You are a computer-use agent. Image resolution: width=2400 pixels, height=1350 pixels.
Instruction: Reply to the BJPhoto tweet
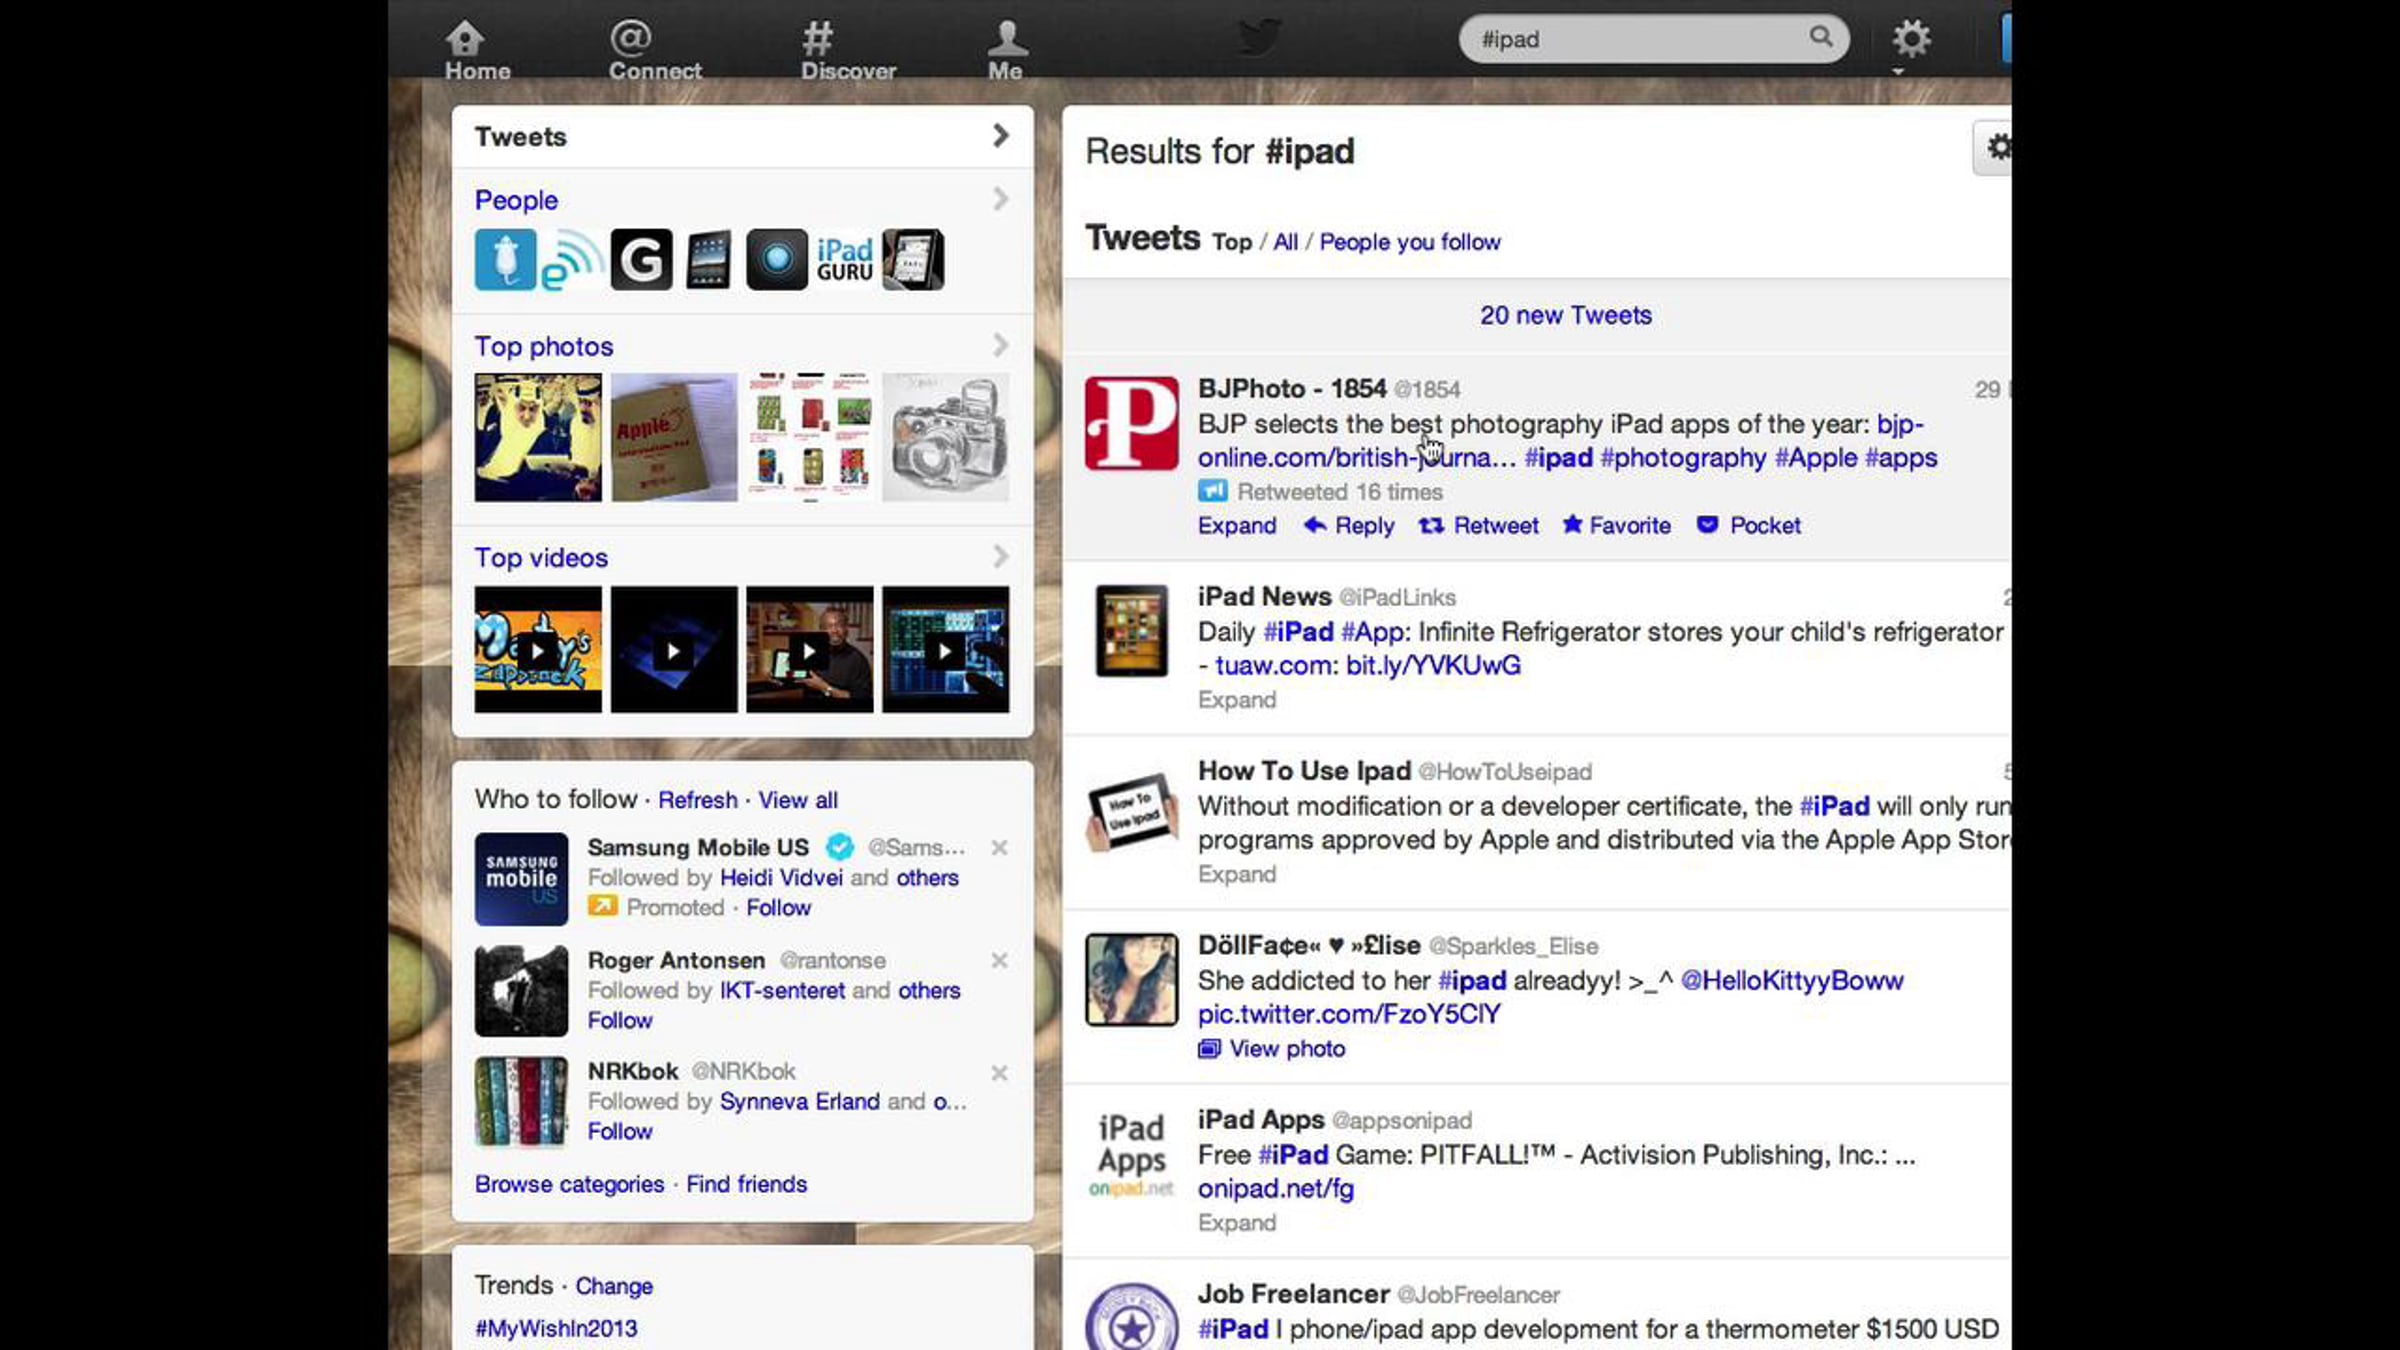[1349, 526]
